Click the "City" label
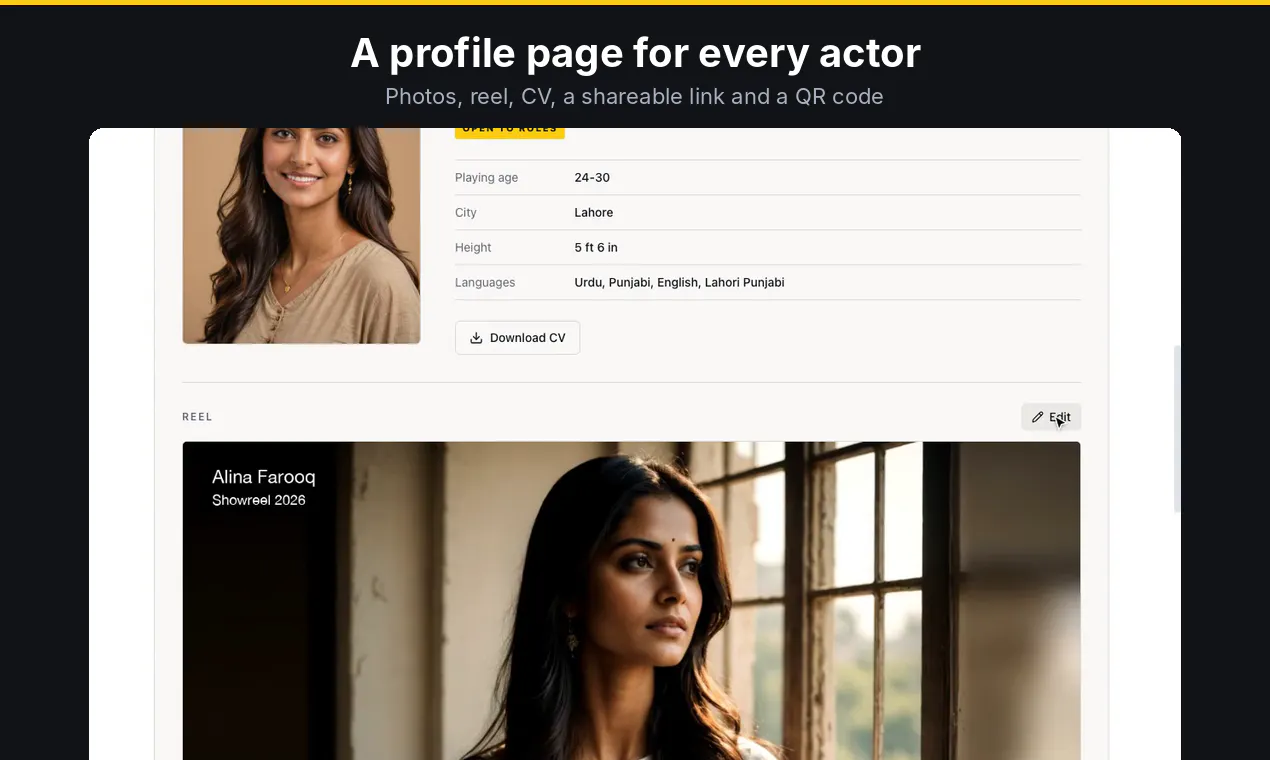This screenshot has width=1270, height=760. 466,213
